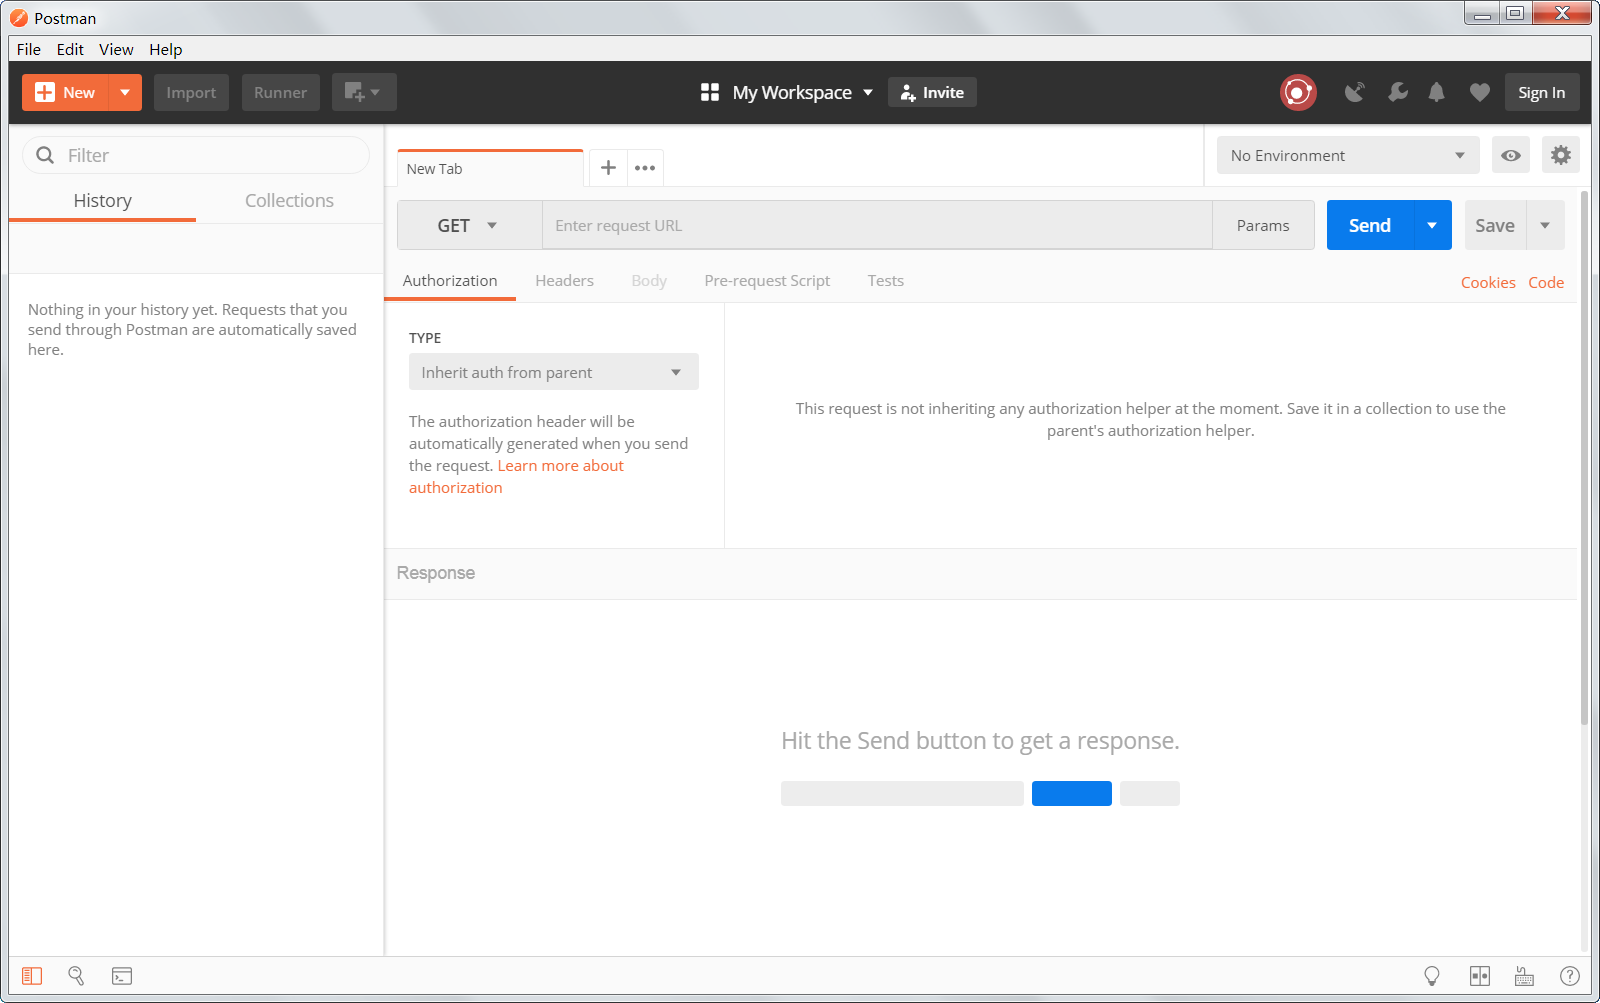Expand the Send button dropdown arrow
1600x1003 pixels.
tap(1432, 225)
